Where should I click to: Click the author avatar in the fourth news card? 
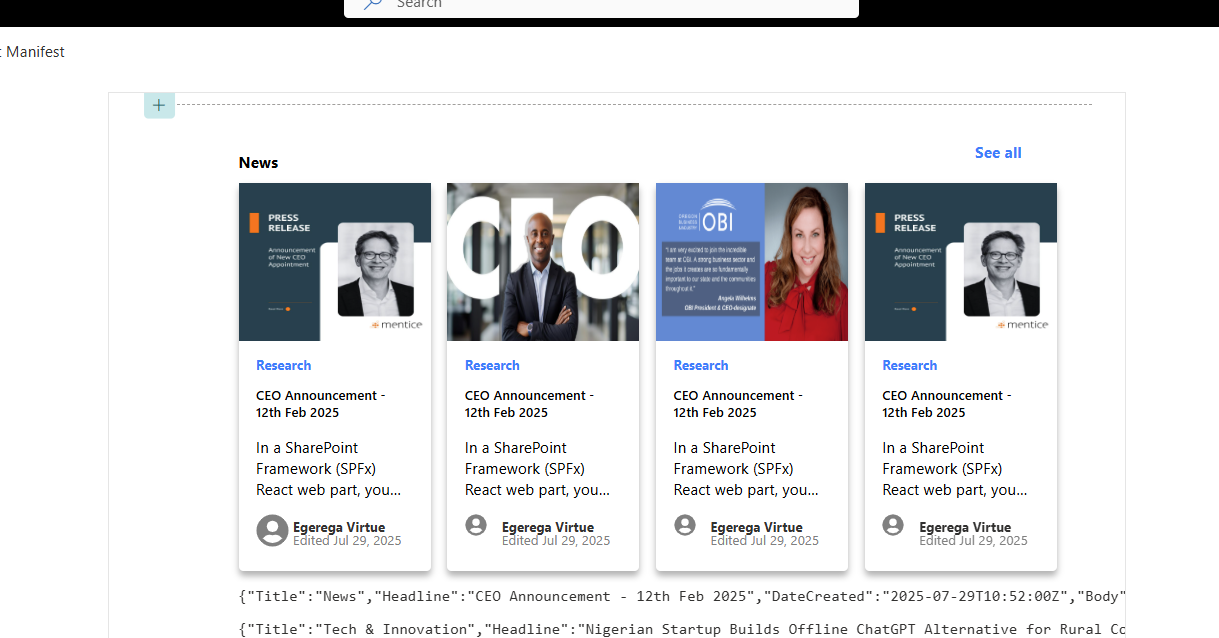tap(893, 525)
